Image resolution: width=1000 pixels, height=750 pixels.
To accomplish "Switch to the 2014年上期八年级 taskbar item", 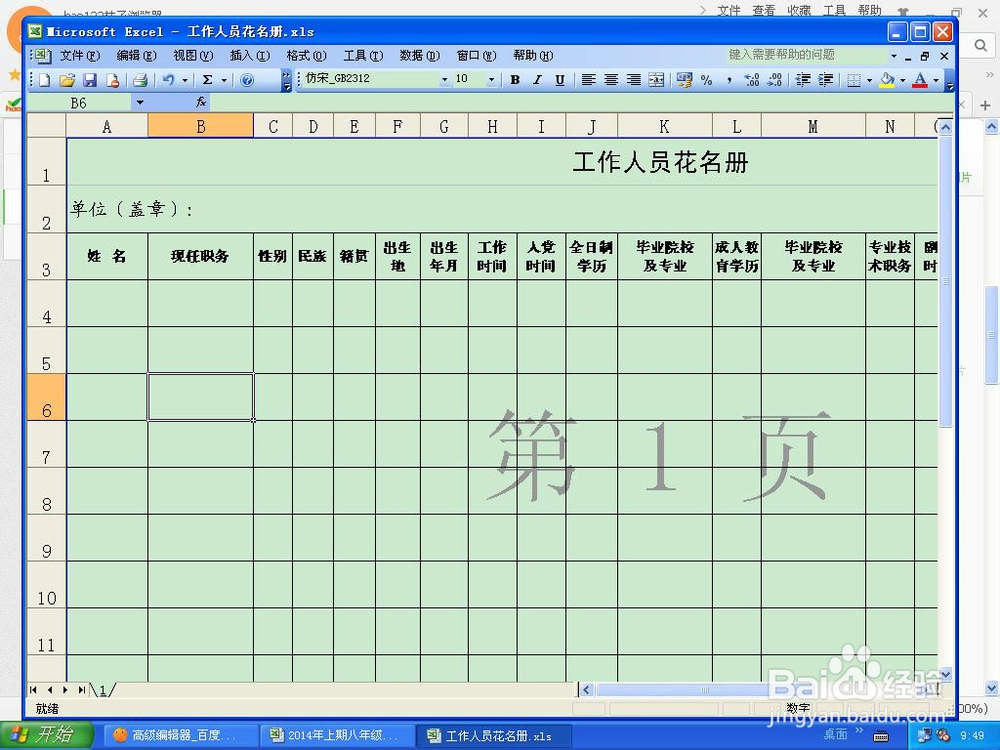I will pyautogui.click(x=337, y=735).
